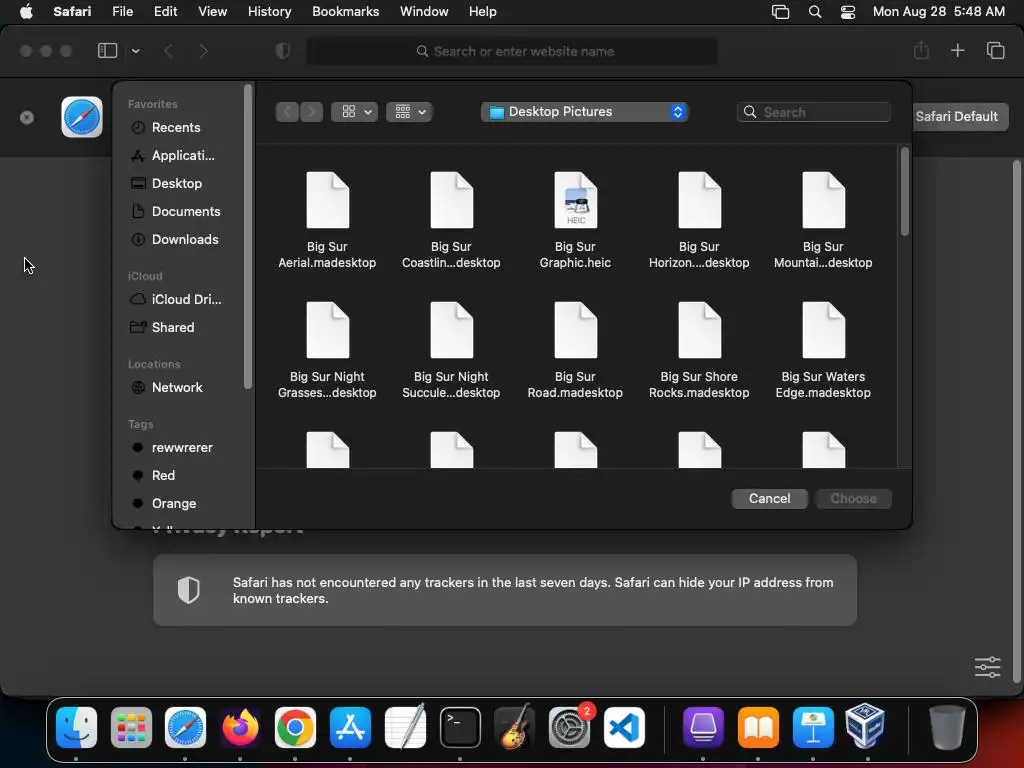This screenshot has height=768, width=1024.
Task: Select iCloud Drive in the sidebar
Action: coord(176,299)
